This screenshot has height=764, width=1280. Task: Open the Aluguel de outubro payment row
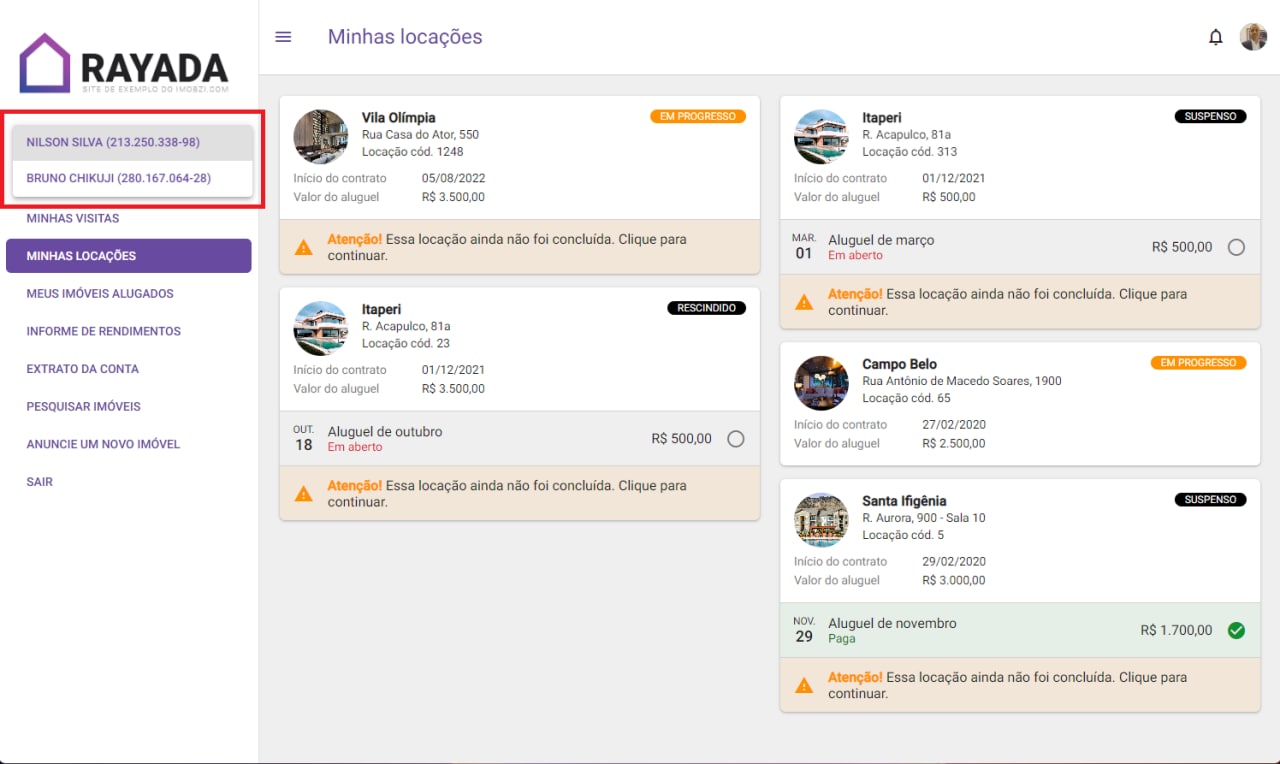[520, 439]
